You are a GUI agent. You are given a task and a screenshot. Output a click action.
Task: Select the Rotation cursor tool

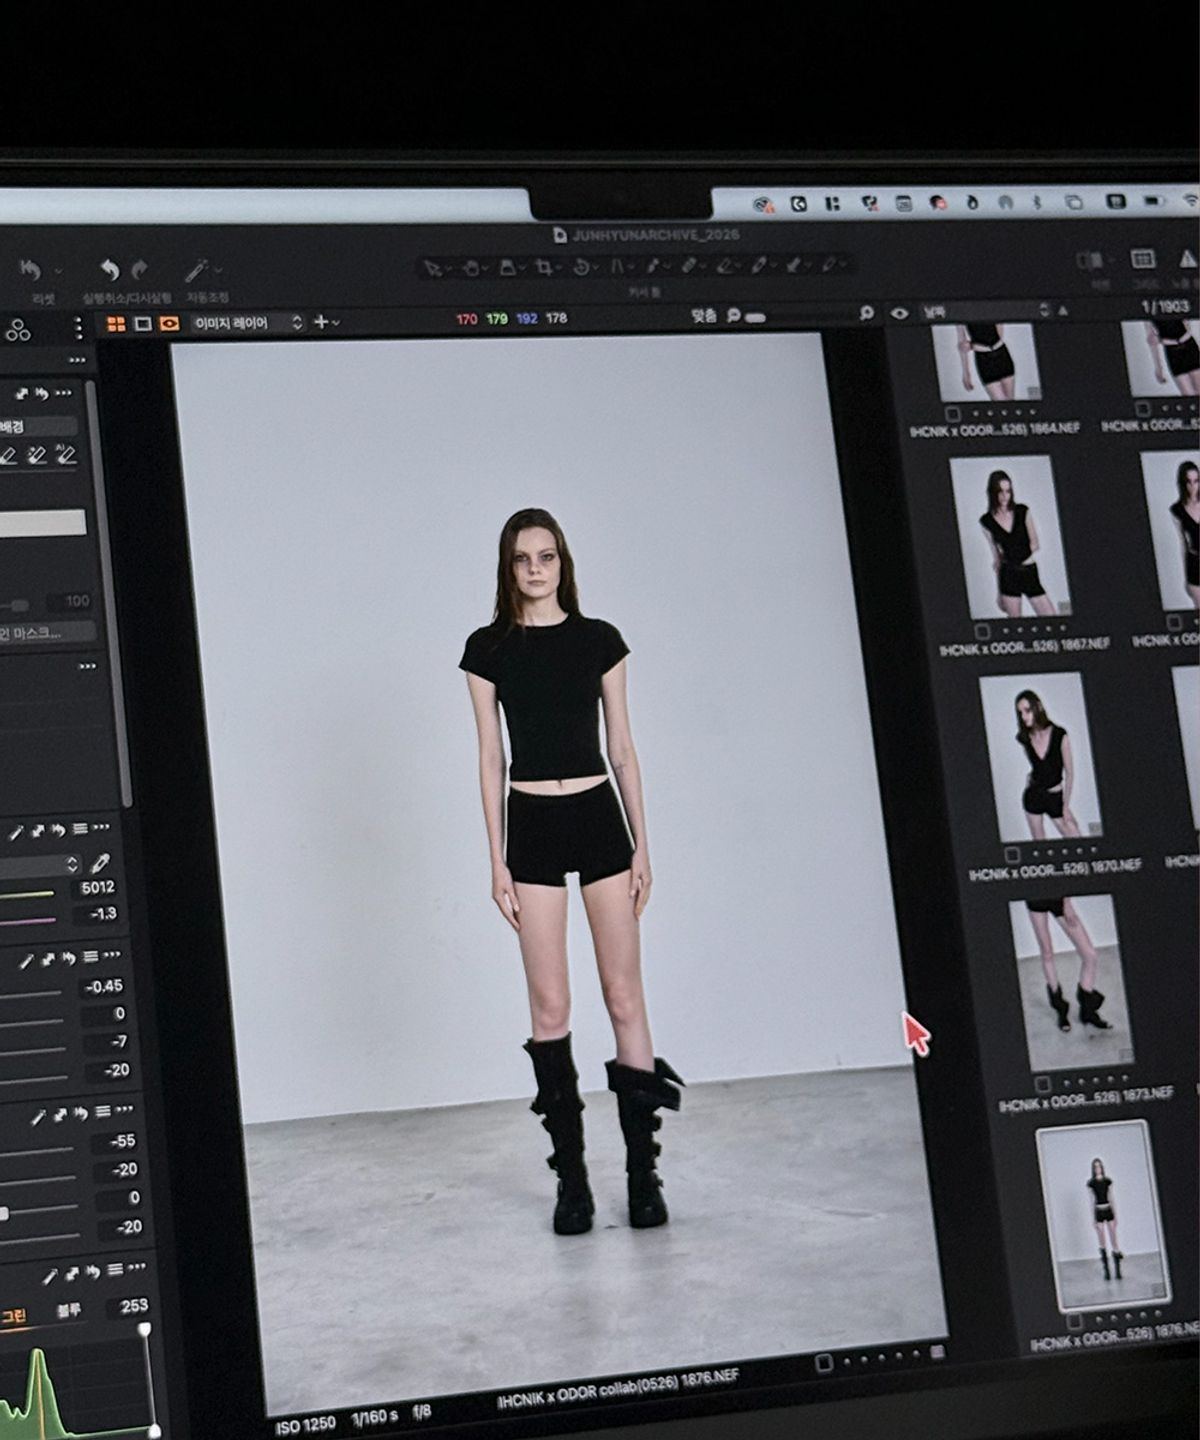tap(580, 267)
